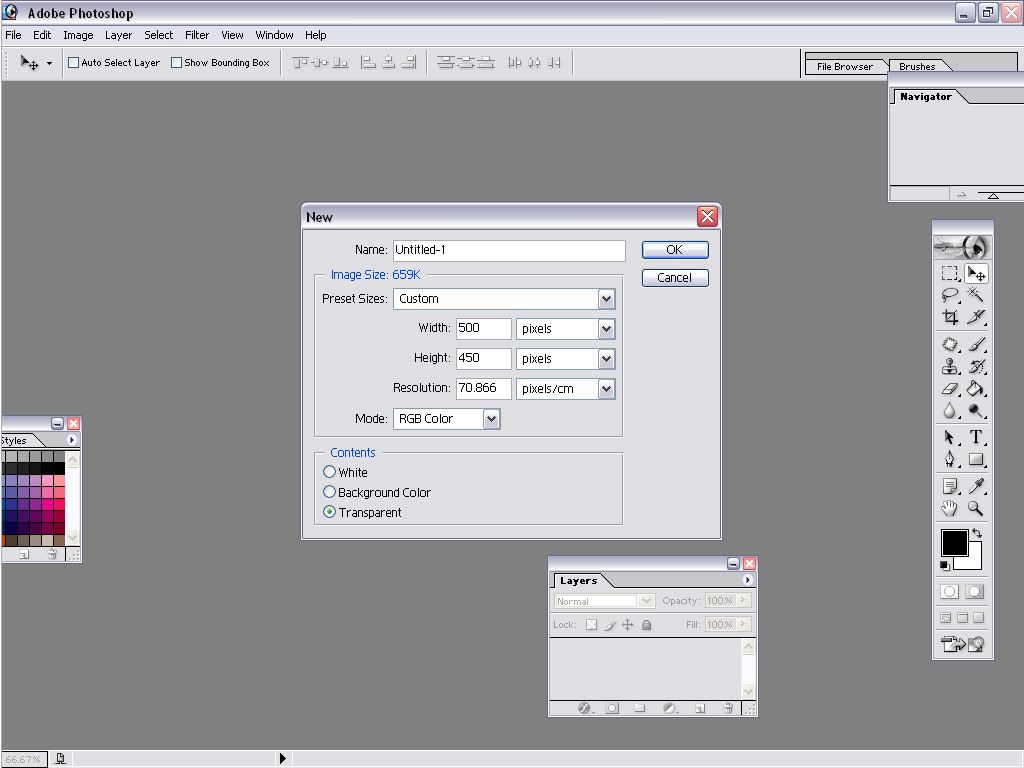The width and height of the screenshot is (1024, 768).
Task: Open the tool preset picker arrow
Action: tap(49, 63)
